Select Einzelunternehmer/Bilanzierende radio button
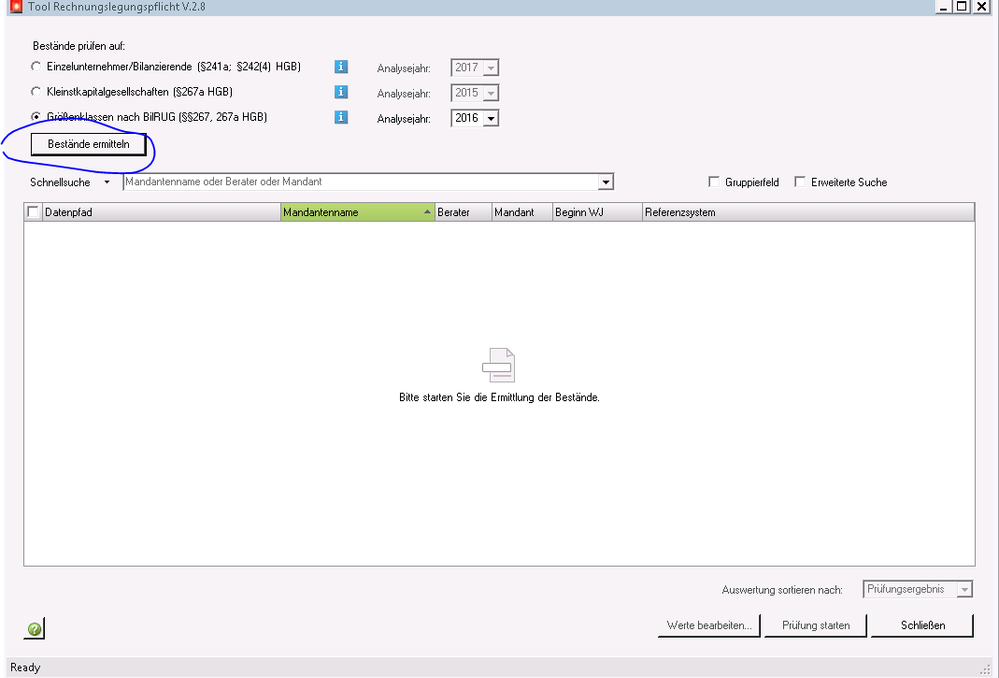 click(36, 67)
